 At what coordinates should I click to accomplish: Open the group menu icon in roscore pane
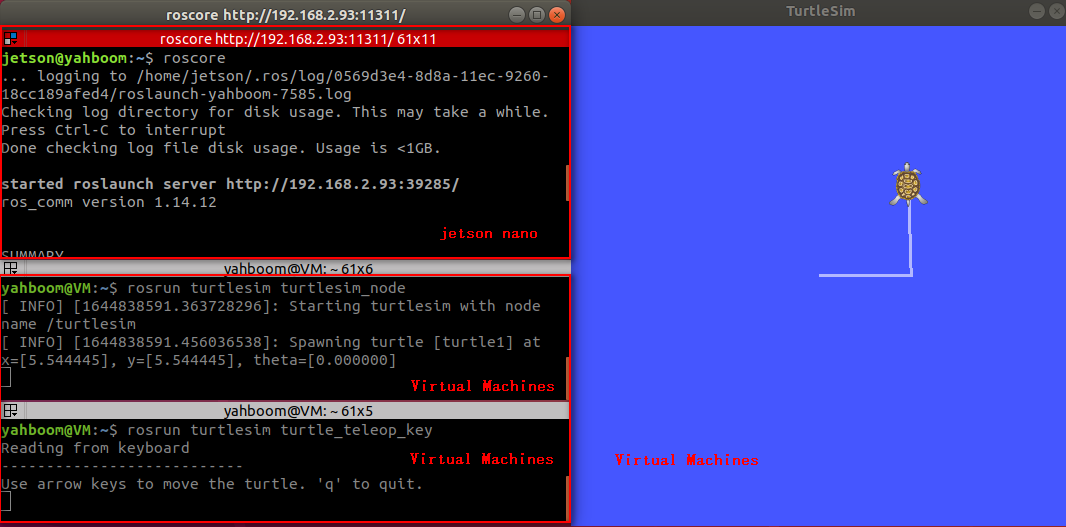tap(10, 38)
